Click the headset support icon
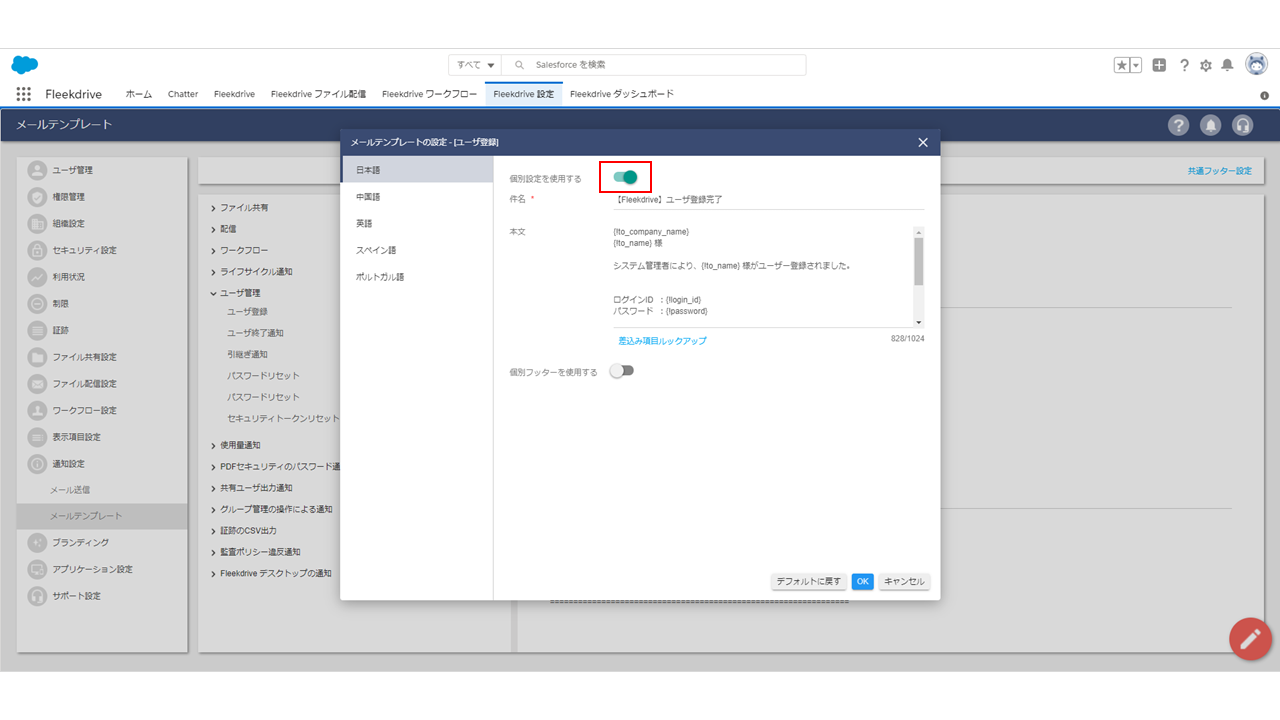 point(1243,125)
